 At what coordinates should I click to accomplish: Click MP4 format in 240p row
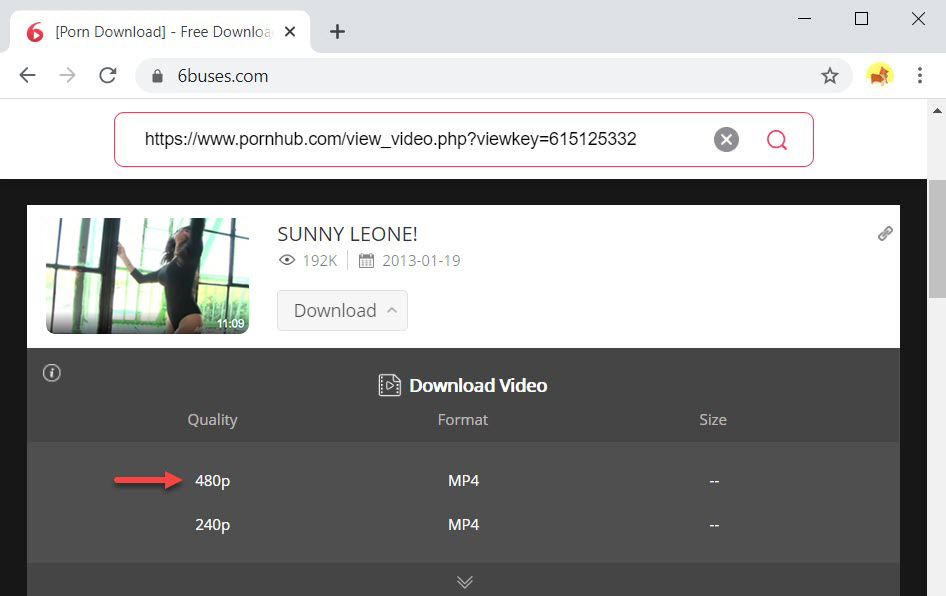[x=463, y=525]
